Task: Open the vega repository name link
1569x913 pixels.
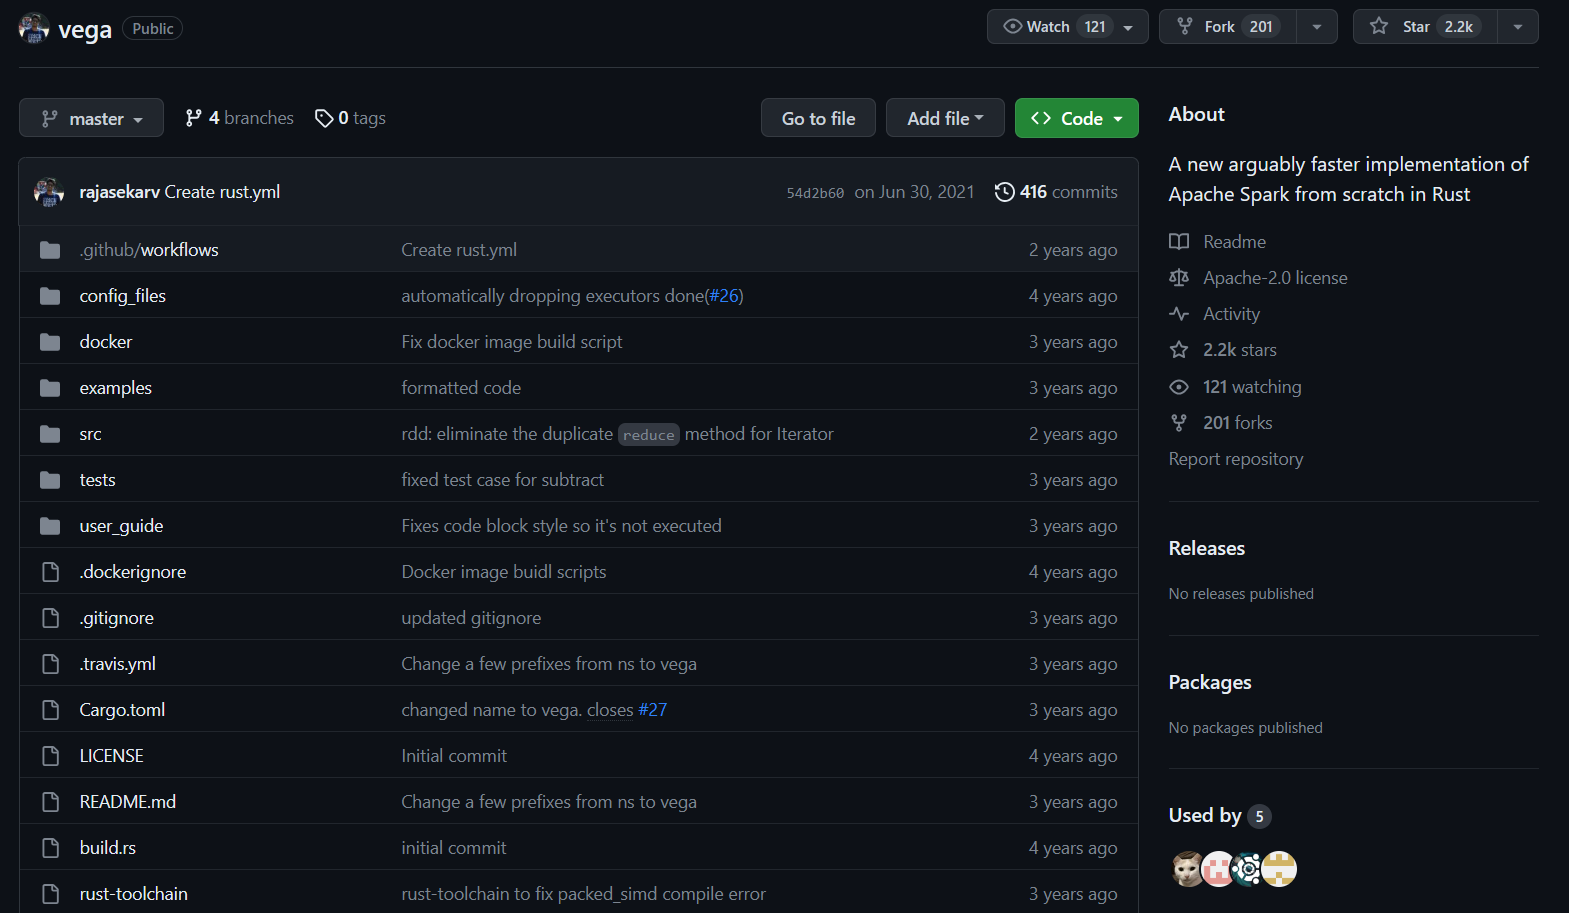Action: pos(85,30)
